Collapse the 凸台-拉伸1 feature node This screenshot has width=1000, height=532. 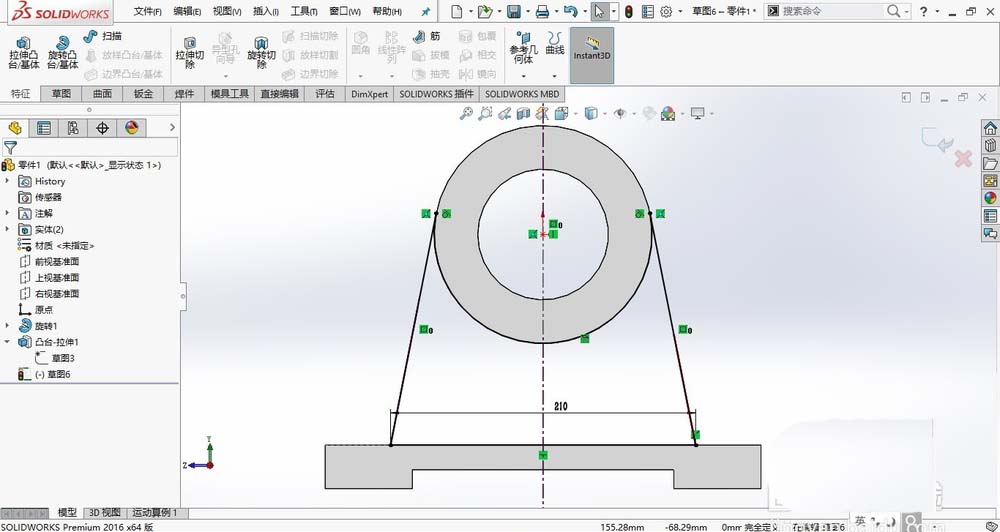(8, 342)
